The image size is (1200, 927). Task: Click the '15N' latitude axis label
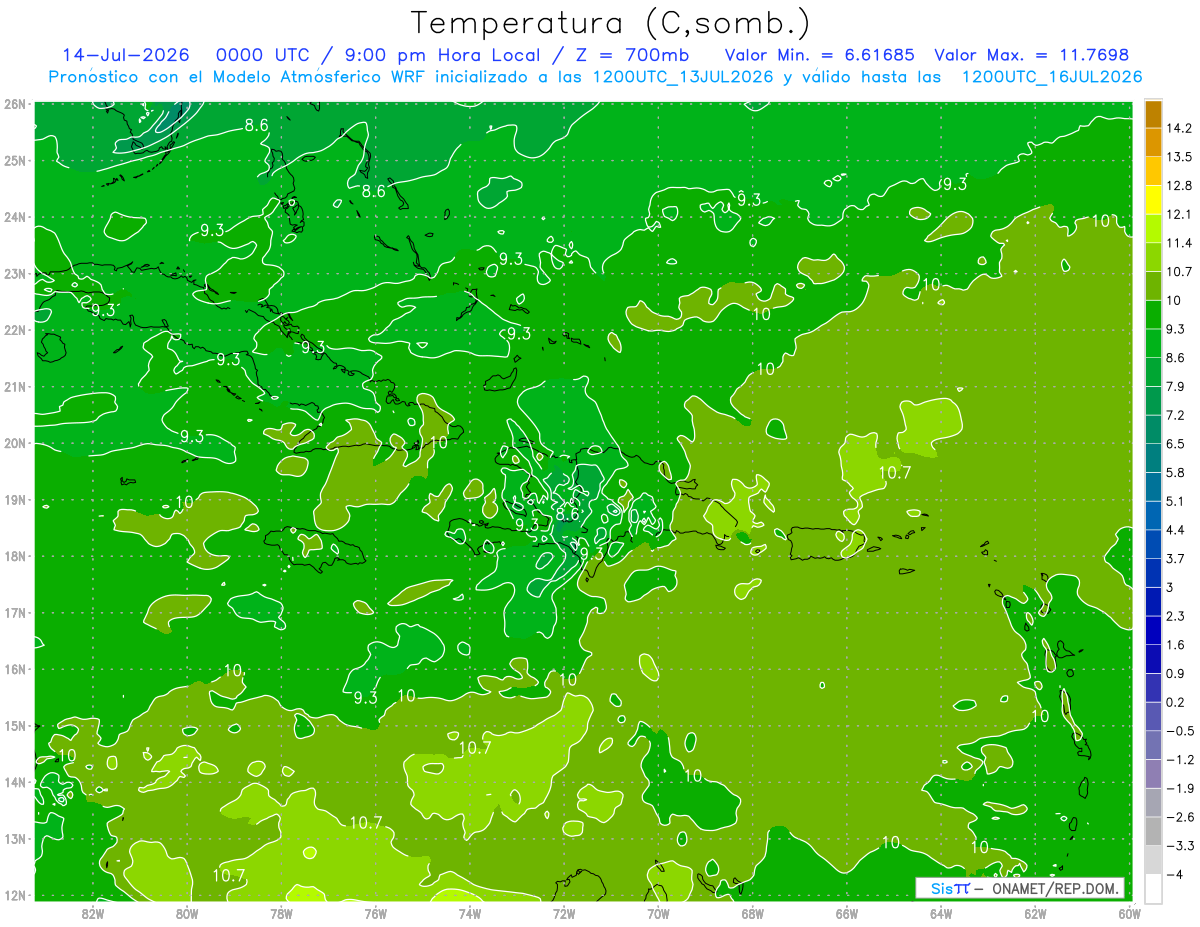pos(14,726)
